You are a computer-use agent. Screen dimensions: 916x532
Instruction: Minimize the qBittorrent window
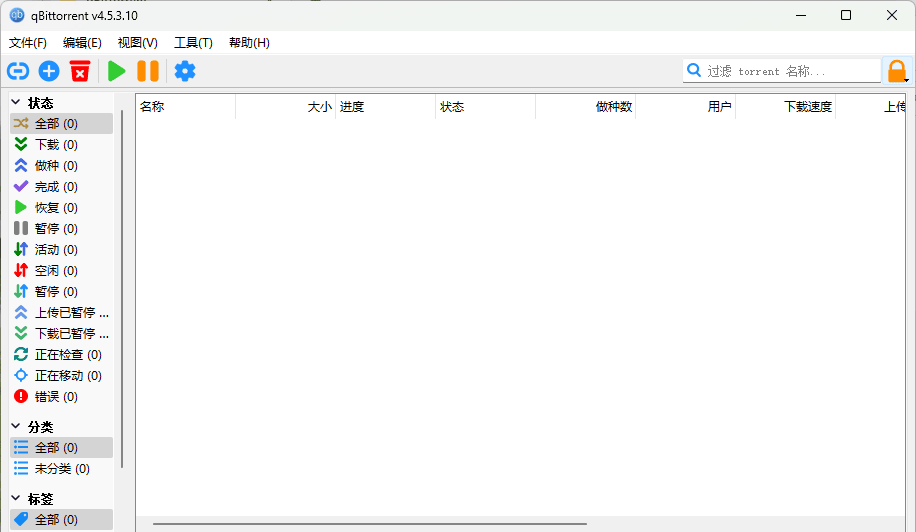click(801, 15)
